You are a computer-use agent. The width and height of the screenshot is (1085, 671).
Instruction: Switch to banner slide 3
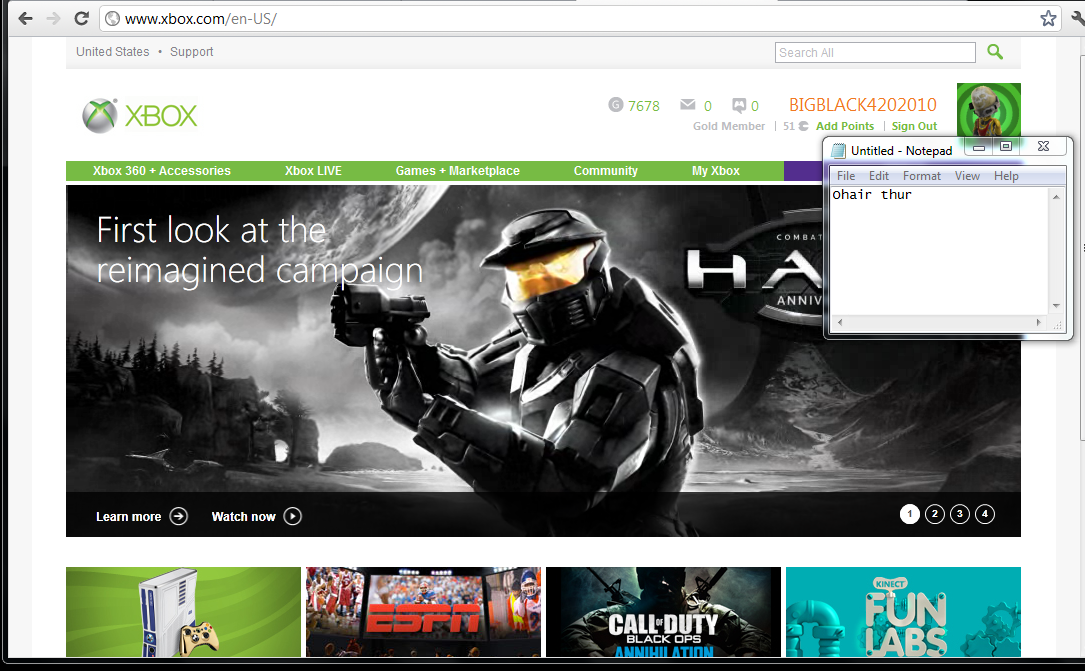click(960, 514)
